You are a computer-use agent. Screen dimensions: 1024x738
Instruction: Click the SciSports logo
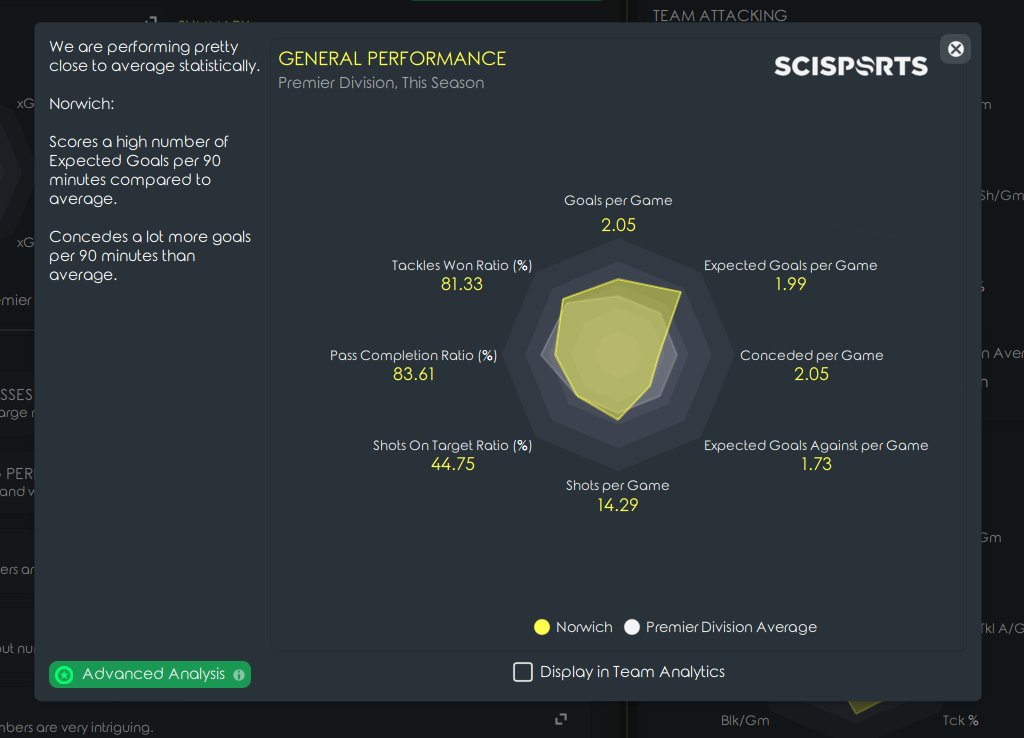point(850,66)
